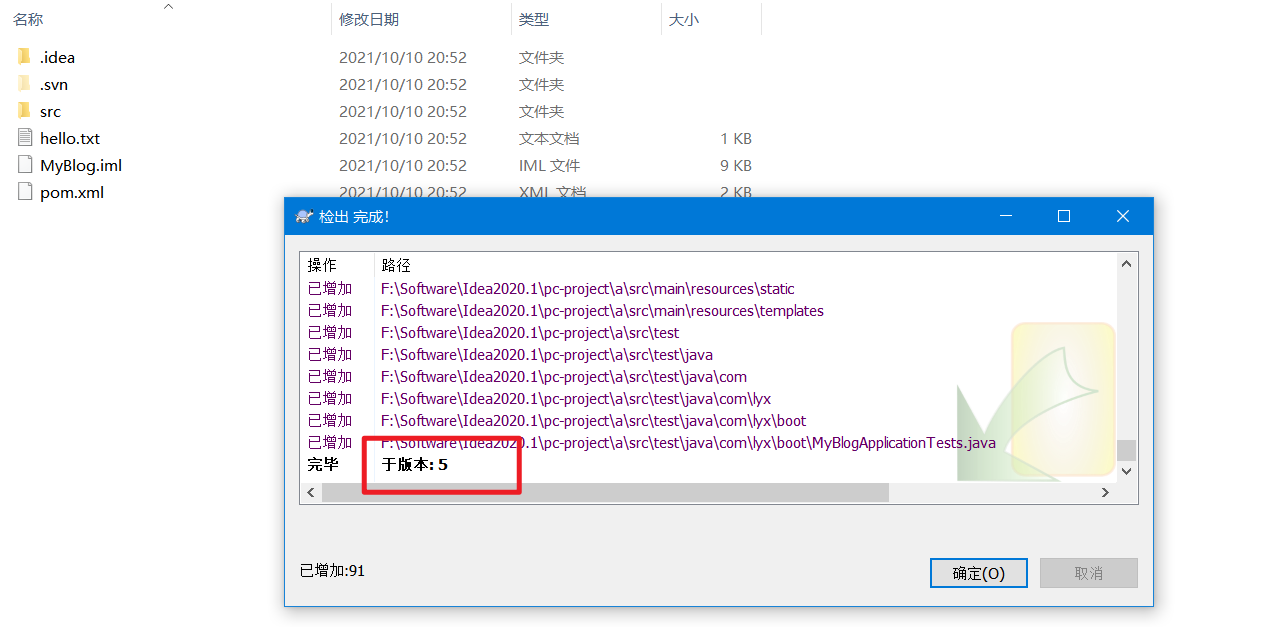Select the .idea folder icon
This screenshot has width=1265, height=627.
[x=24, y=57]
